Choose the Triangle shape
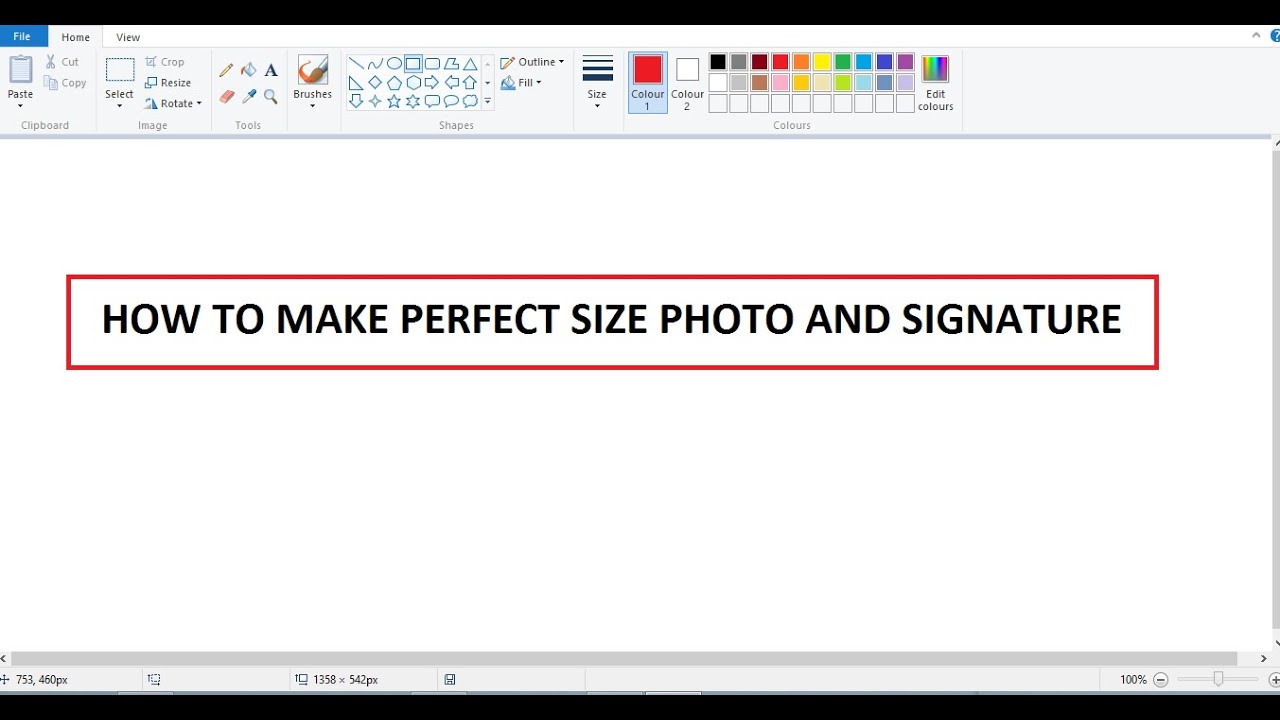The height and width of the screenshot is (720, 1280). tap(470, 64)
